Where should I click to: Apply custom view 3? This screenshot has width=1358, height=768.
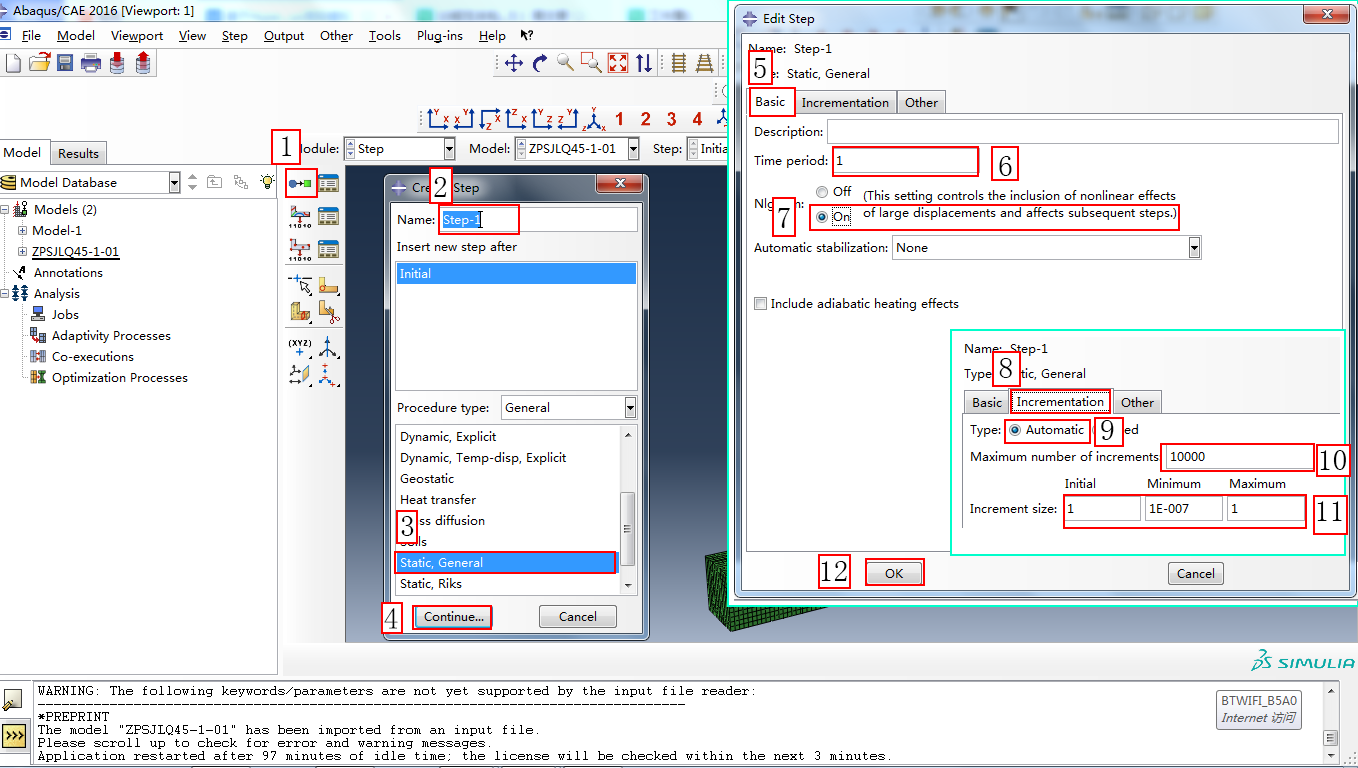tap(672, 119)
